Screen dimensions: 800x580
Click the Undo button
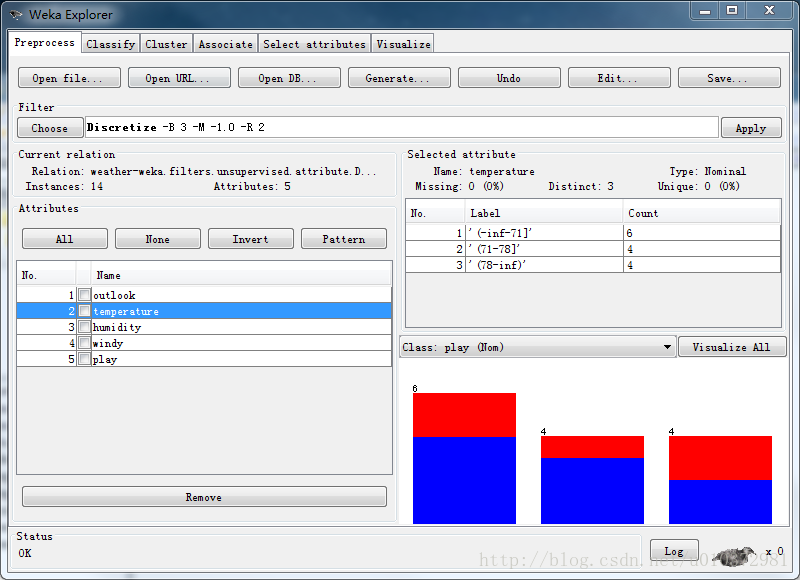coord(509,78)
